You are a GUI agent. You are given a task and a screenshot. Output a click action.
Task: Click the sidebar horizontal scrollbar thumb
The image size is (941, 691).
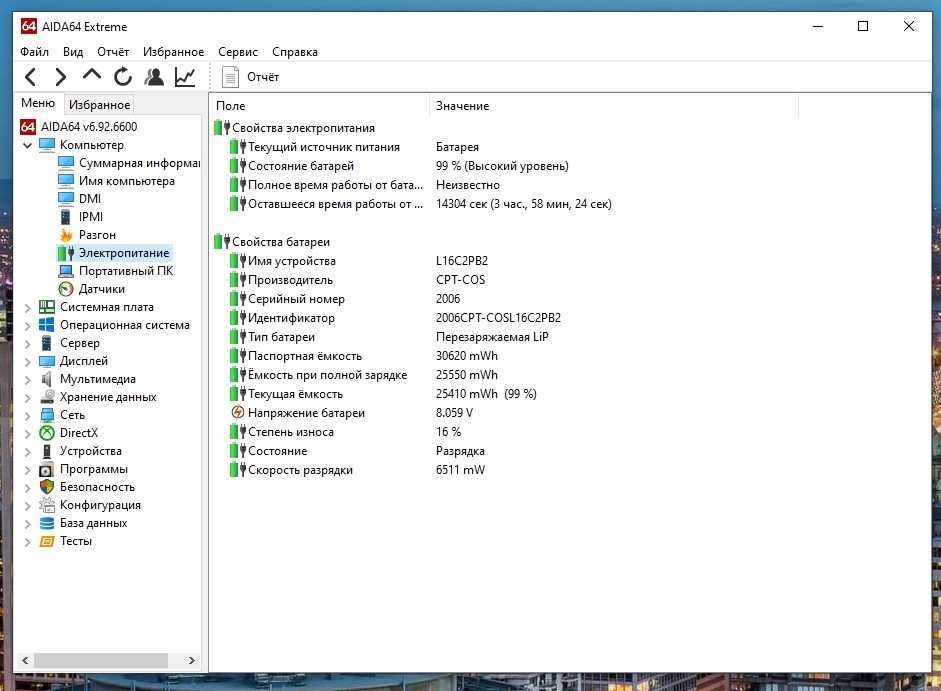tap(101, 660)
